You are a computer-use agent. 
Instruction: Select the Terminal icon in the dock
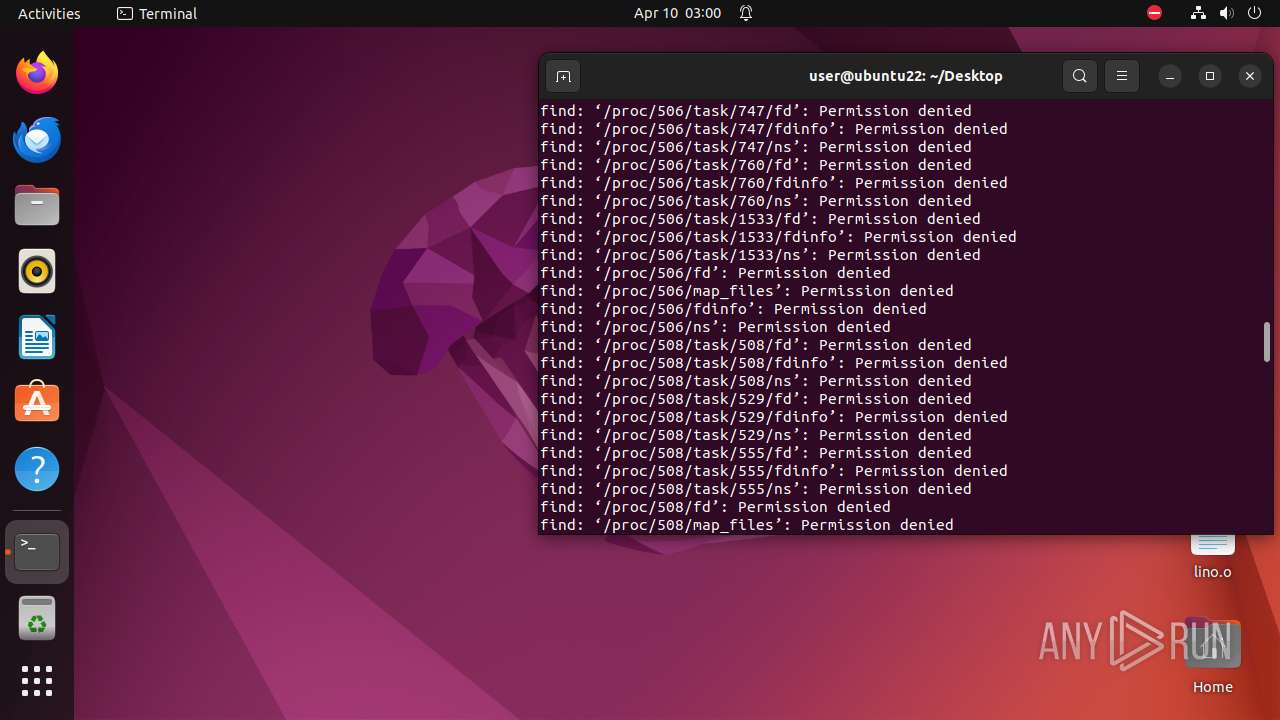pos(37,551)
